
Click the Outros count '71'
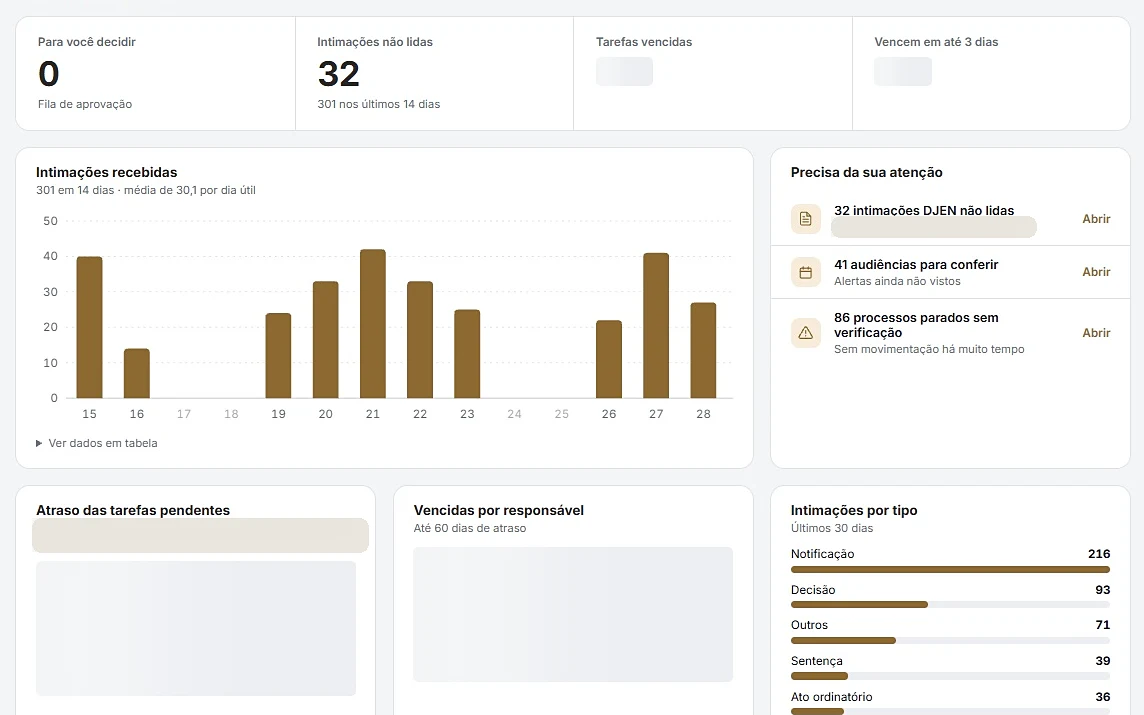click(1102, 625)
